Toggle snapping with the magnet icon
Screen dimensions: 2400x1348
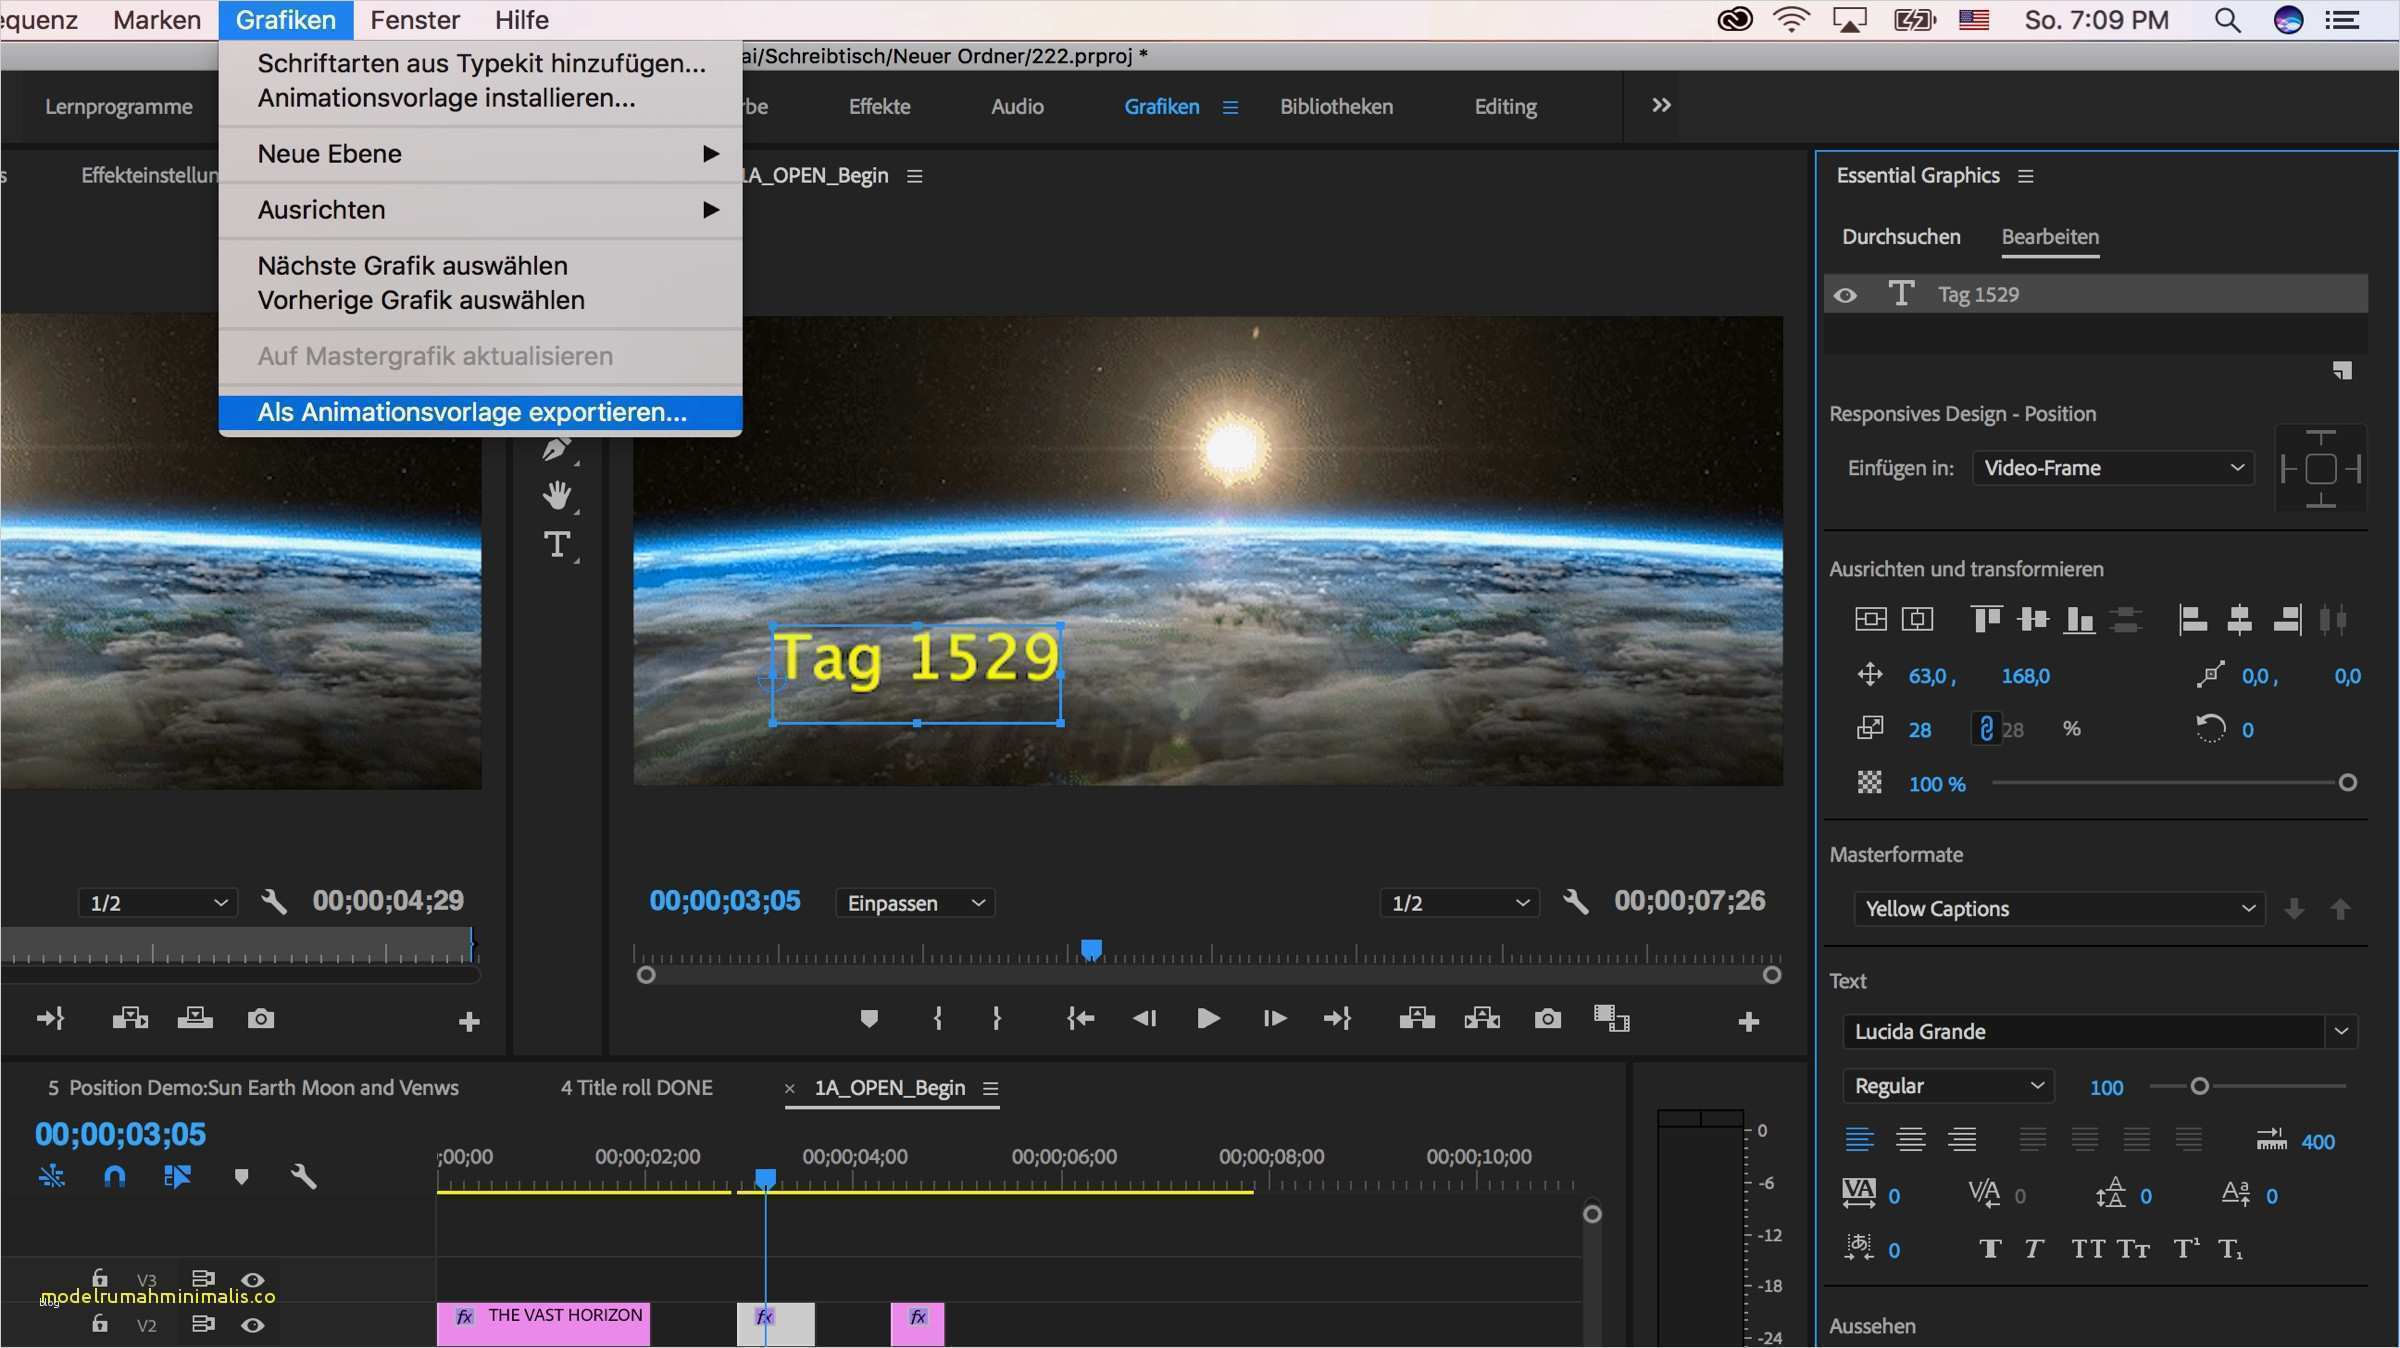point(114,1177)
